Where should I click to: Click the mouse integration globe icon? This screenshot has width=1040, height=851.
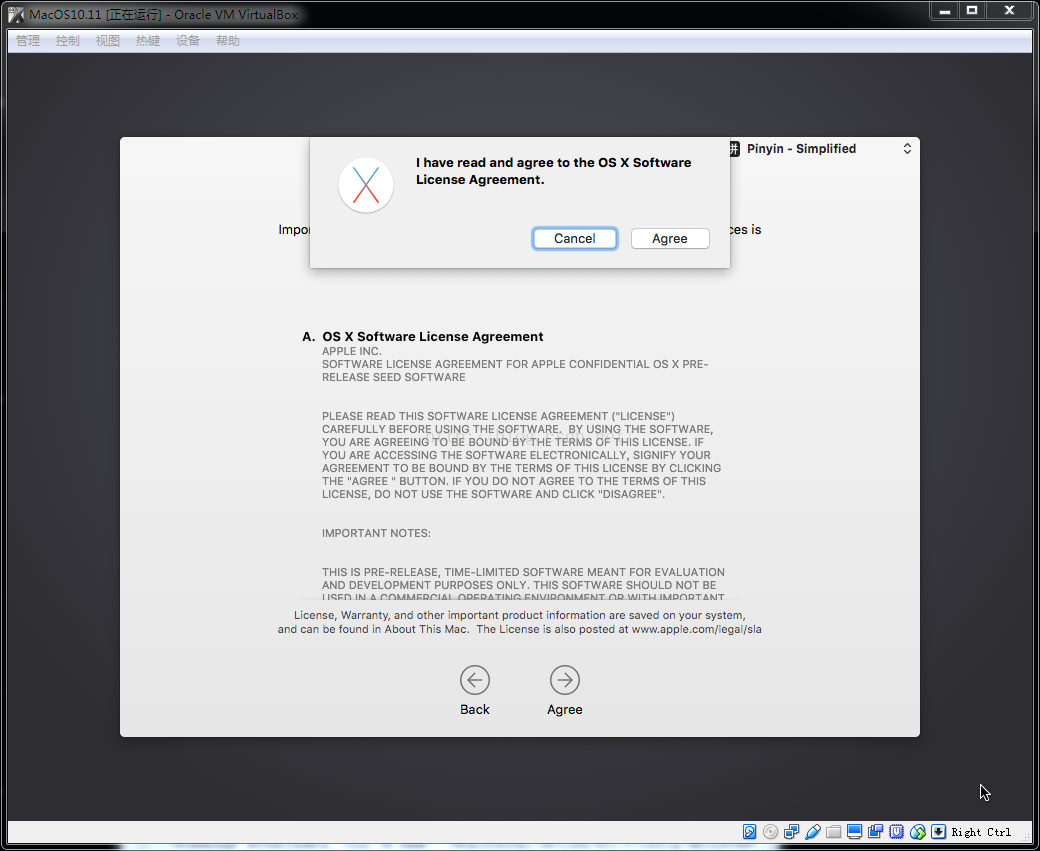(918, 832)
